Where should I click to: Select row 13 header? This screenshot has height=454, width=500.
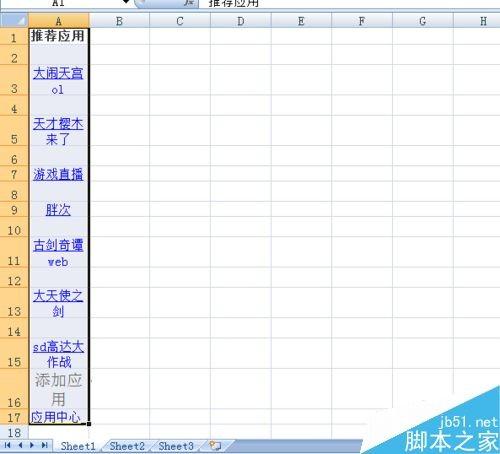click(14, 303)
